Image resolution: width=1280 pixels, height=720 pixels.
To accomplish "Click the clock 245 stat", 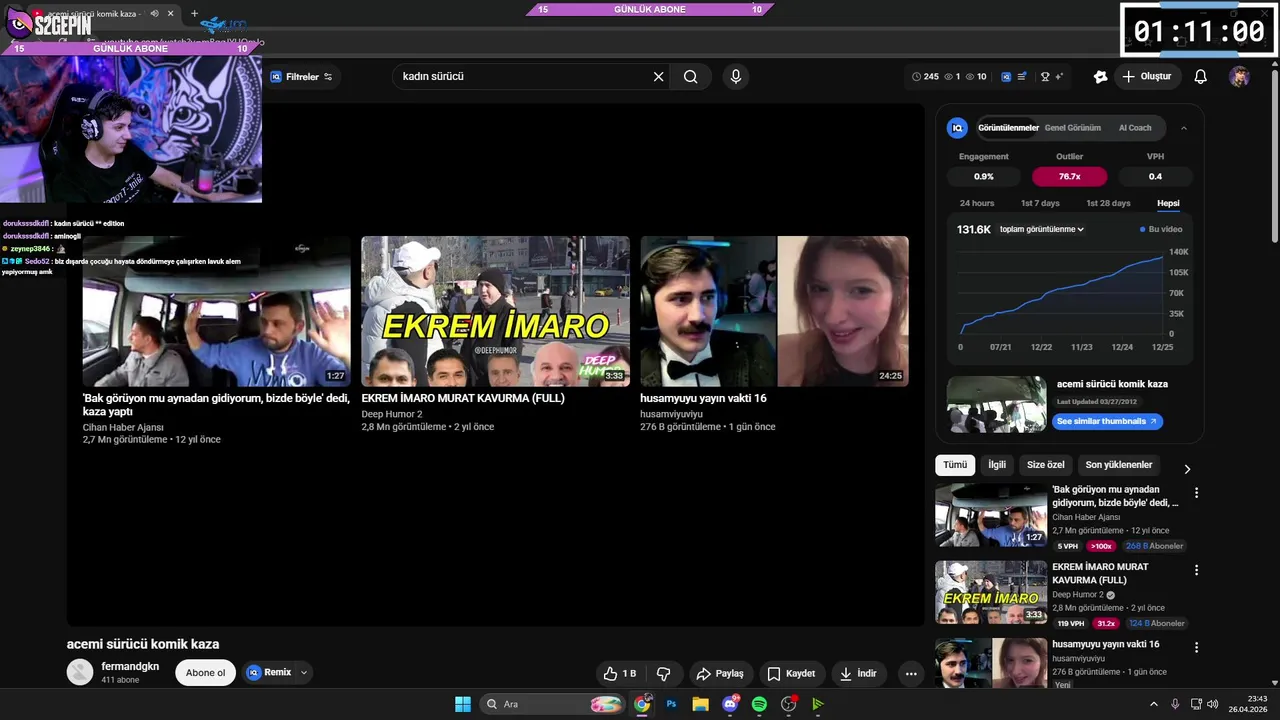I will (925, 77).
